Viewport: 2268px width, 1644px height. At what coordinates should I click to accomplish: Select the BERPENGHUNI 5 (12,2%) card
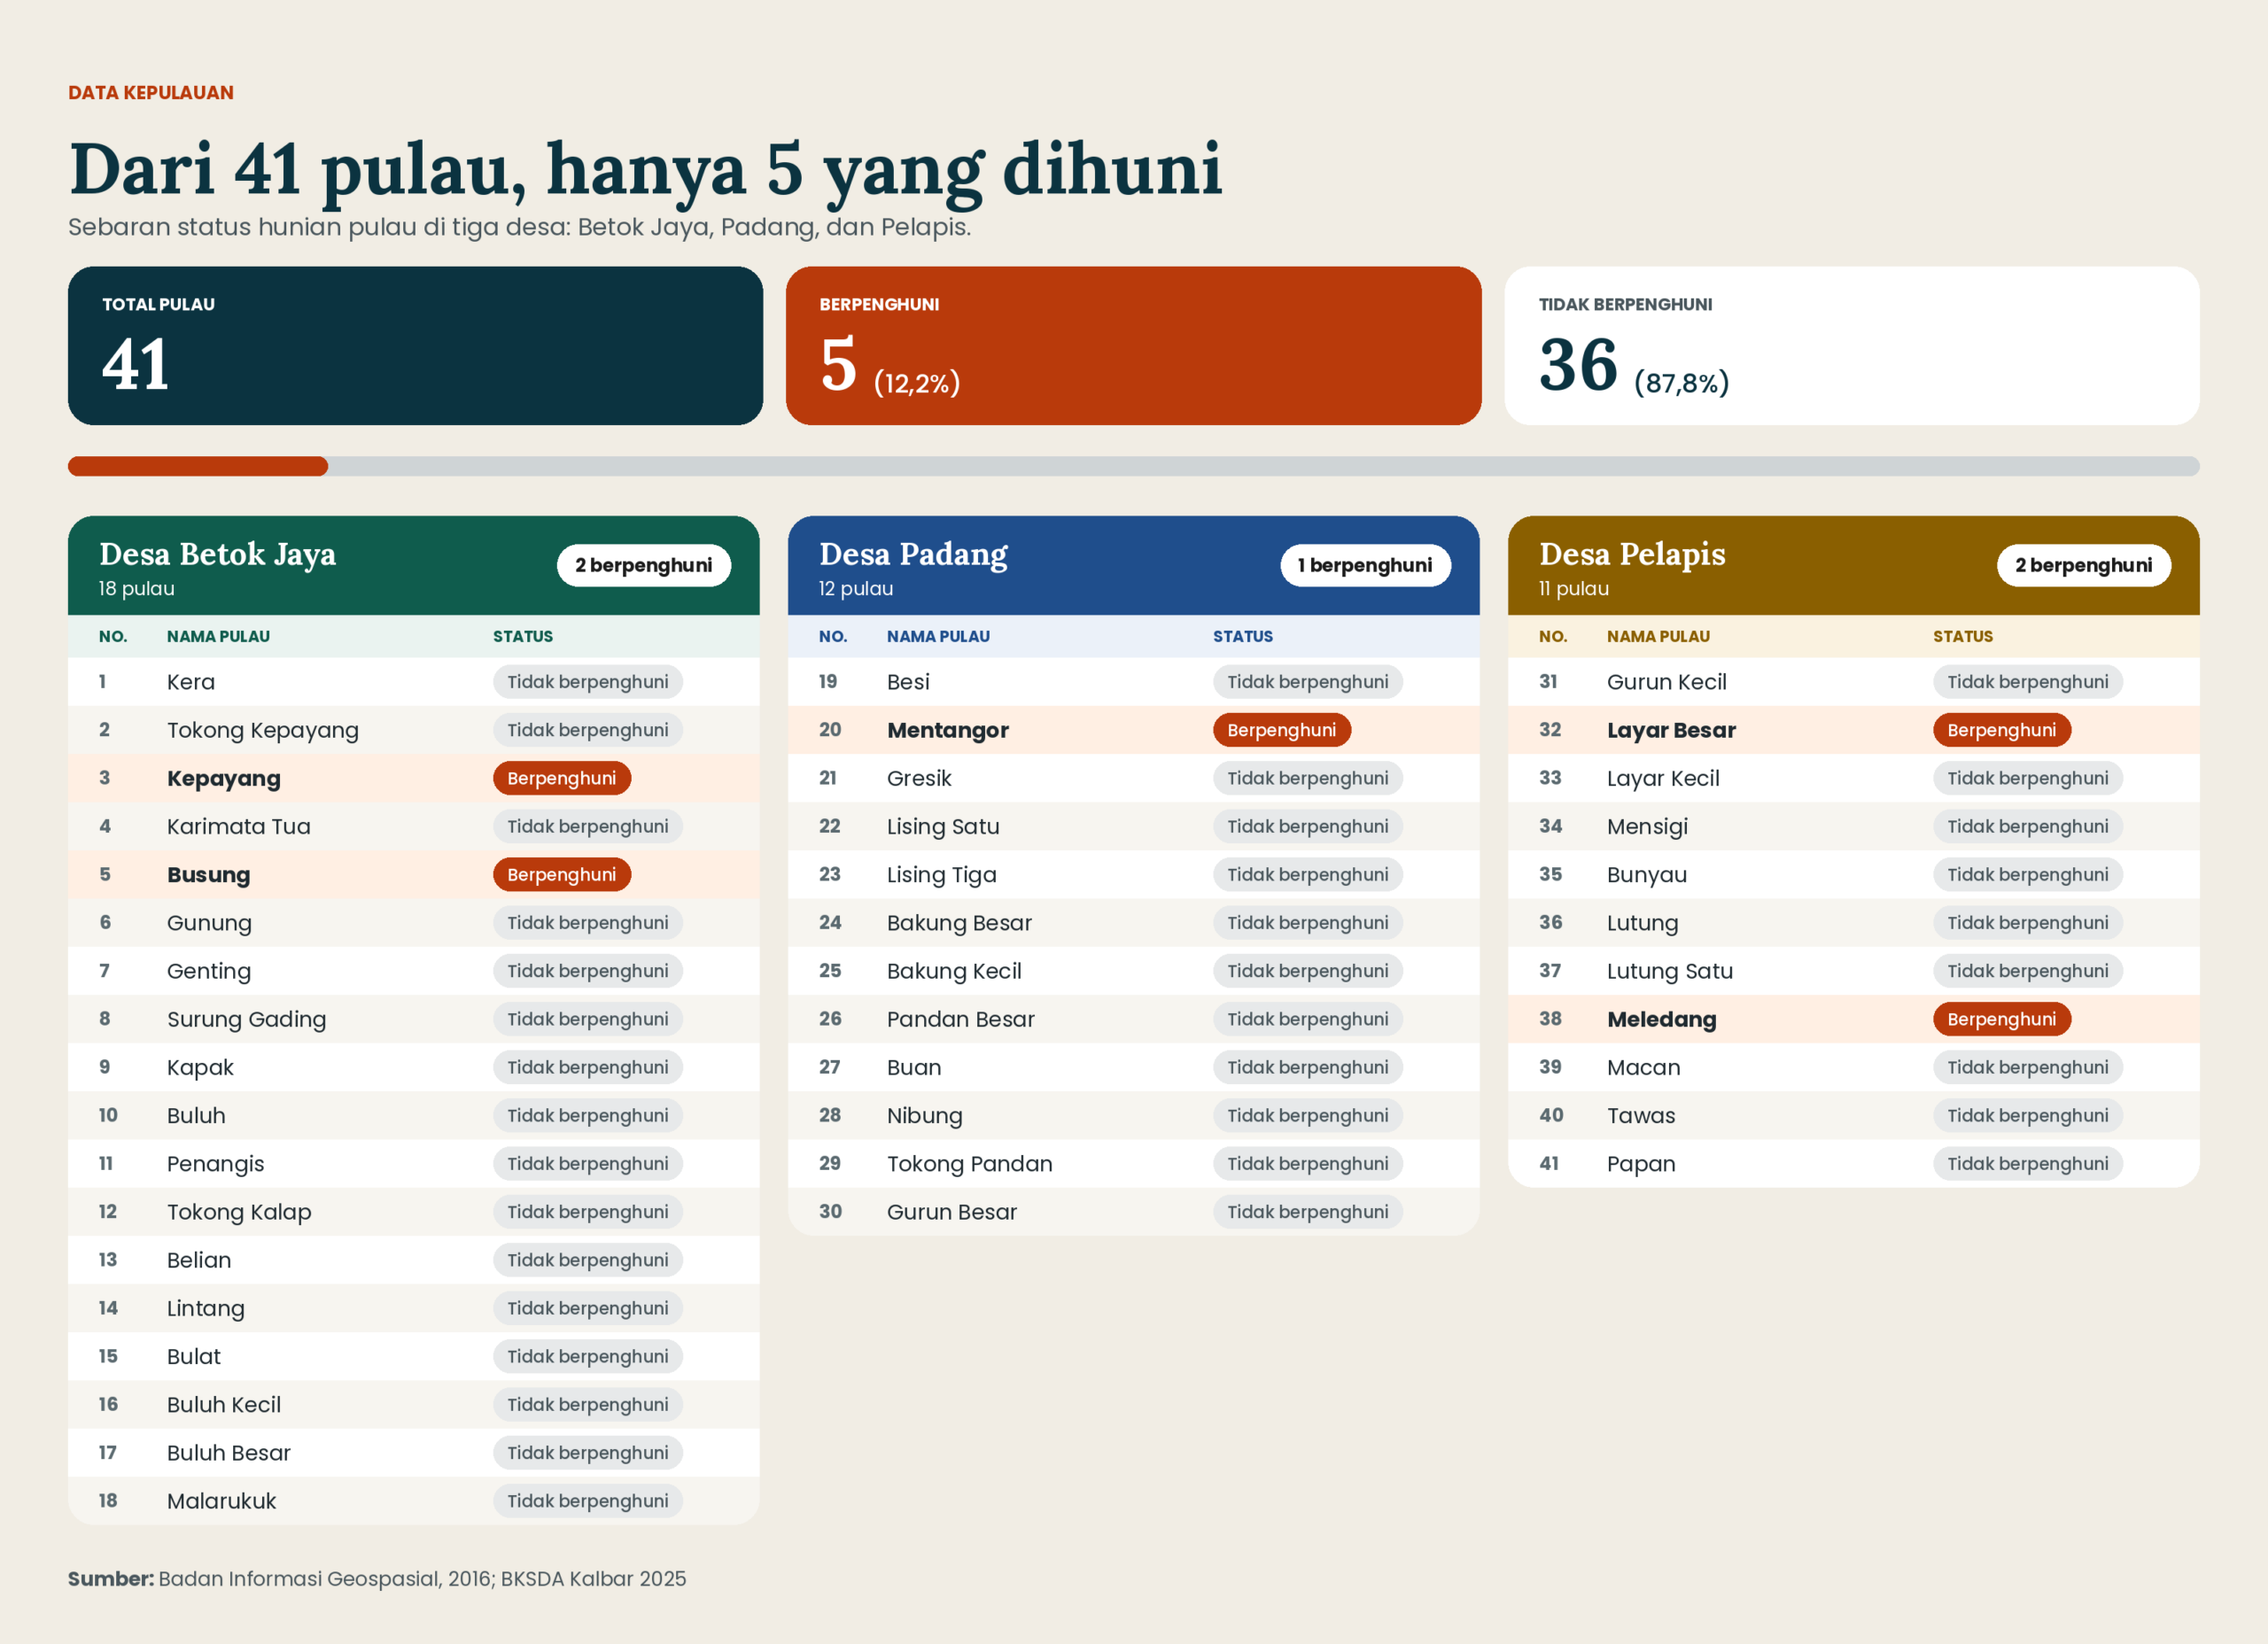(x=1133, y=345)
